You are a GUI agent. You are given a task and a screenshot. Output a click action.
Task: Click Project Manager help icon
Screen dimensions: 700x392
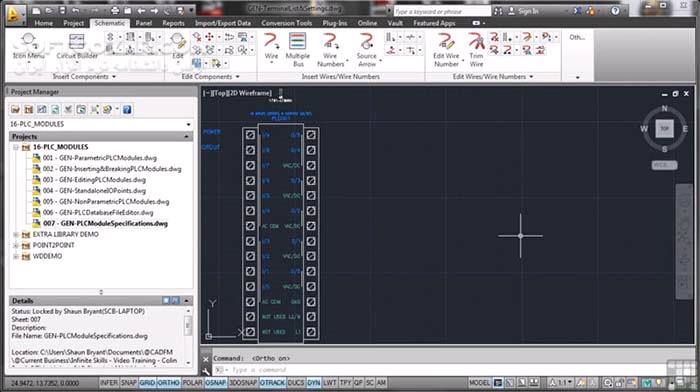click(x=127, y=109)
